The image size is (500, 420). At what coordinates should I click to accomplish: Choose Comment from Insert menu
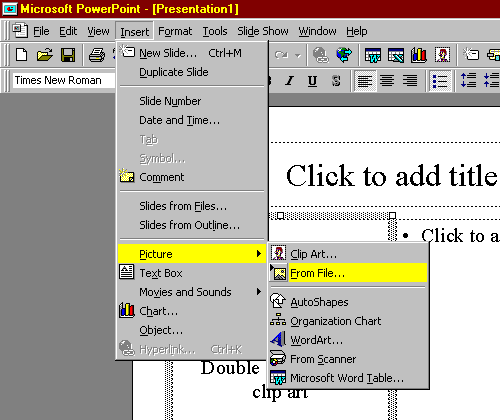pyautogui.click(x=192, y=177)
